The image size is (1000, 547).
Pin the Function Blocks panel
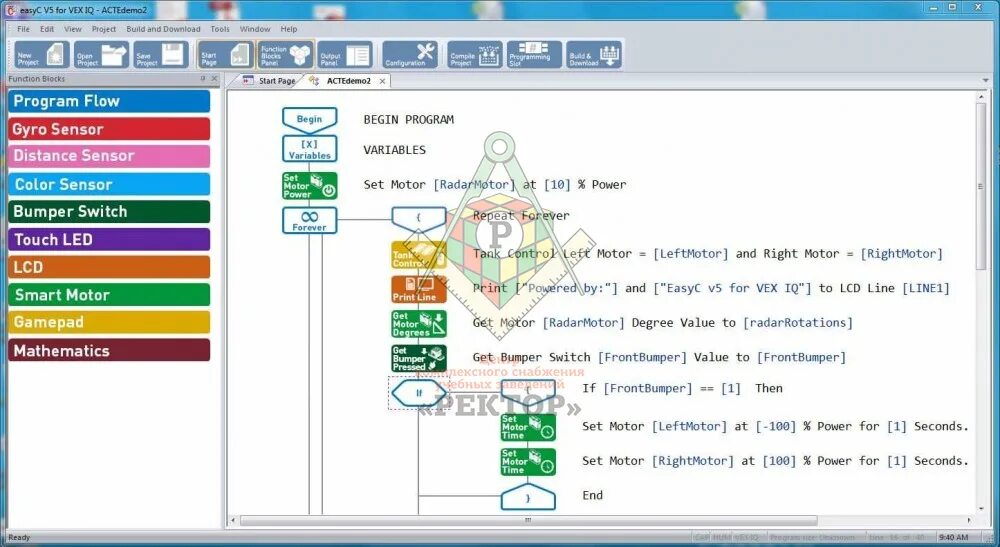(x=203, y=78)
